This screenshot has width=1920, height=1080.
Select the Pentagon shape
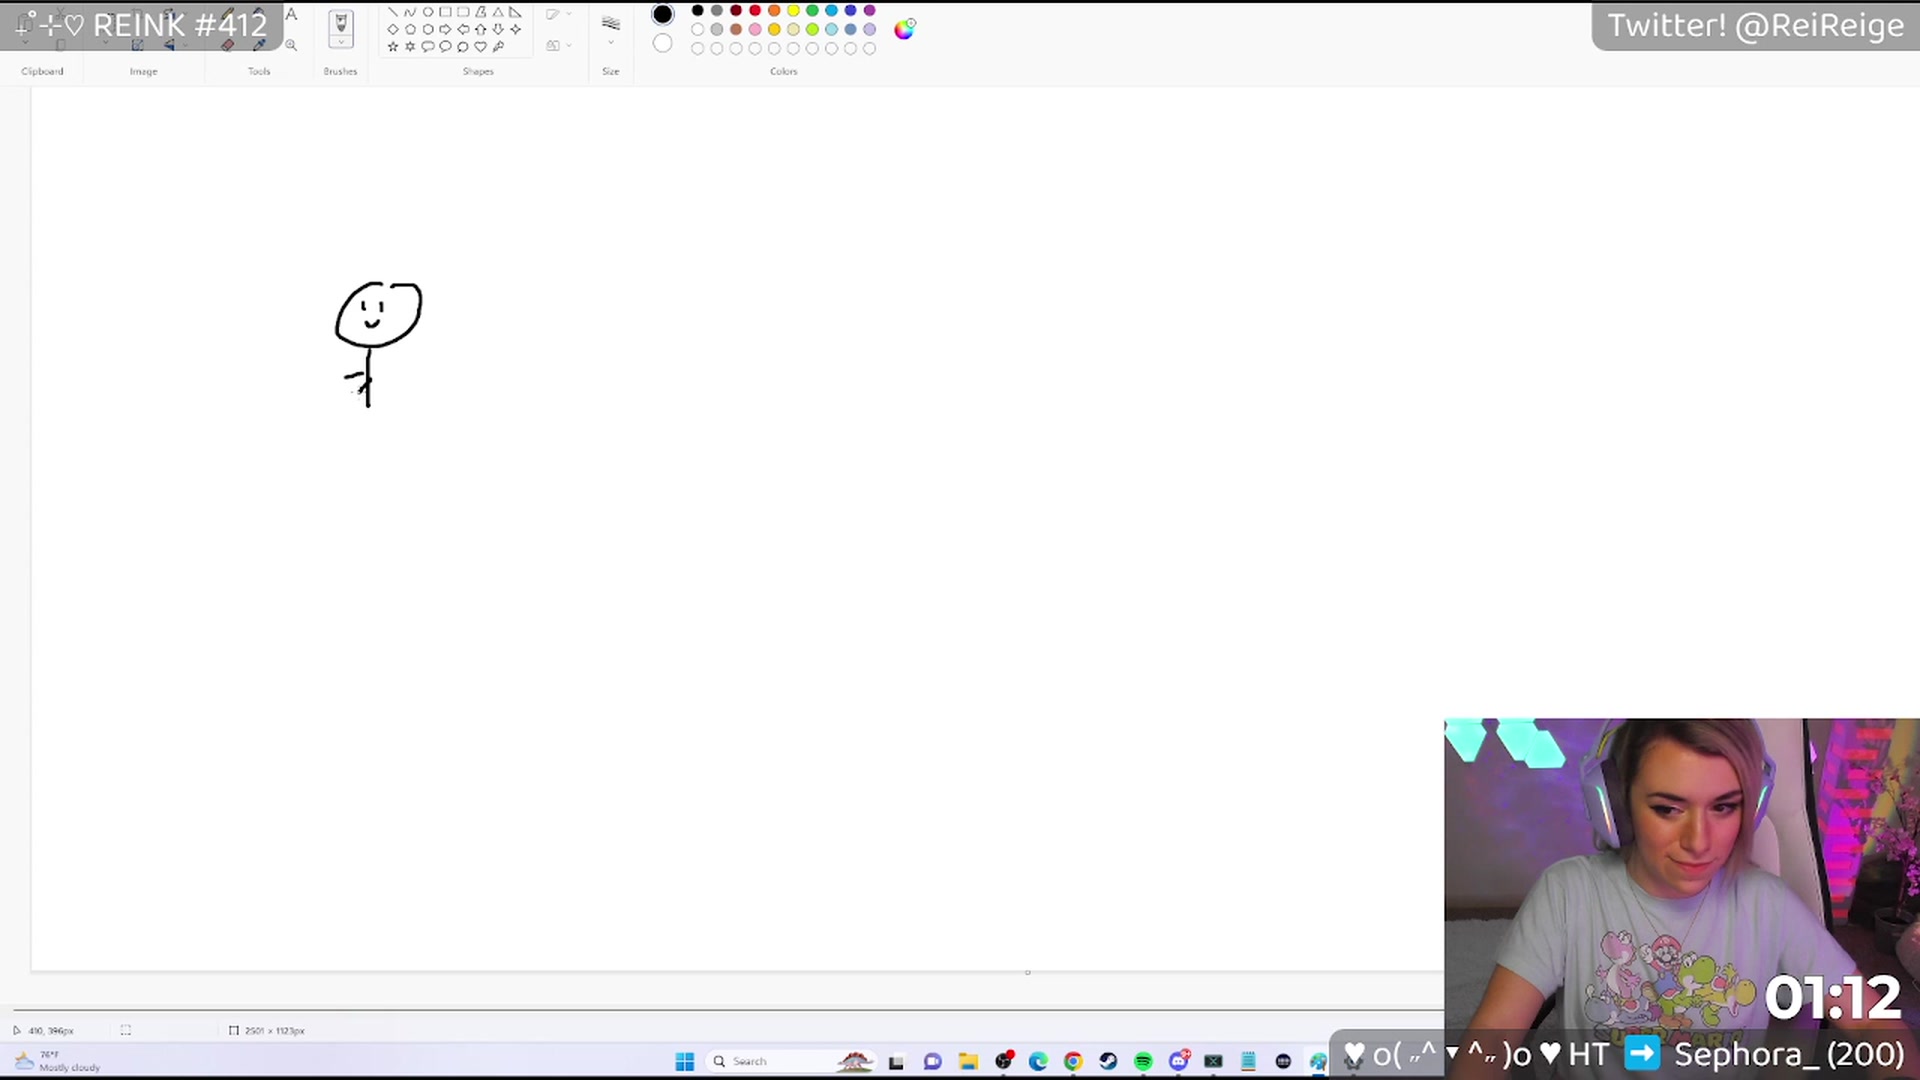pyautogui.click(x=410, y=29)
